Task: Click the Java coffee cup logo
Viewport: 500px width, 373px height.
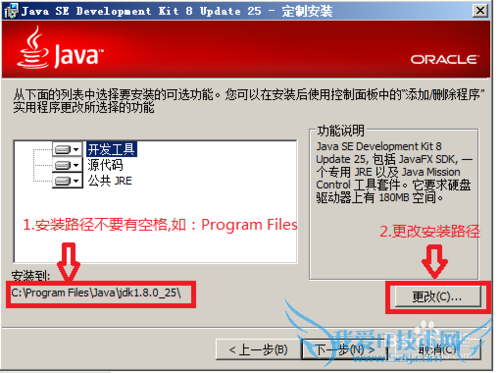Action: 32,48
